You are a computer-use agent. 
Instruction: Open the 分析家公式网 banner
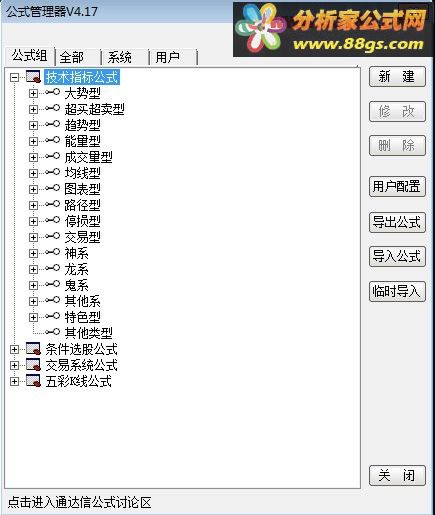(x=333, y=29)
